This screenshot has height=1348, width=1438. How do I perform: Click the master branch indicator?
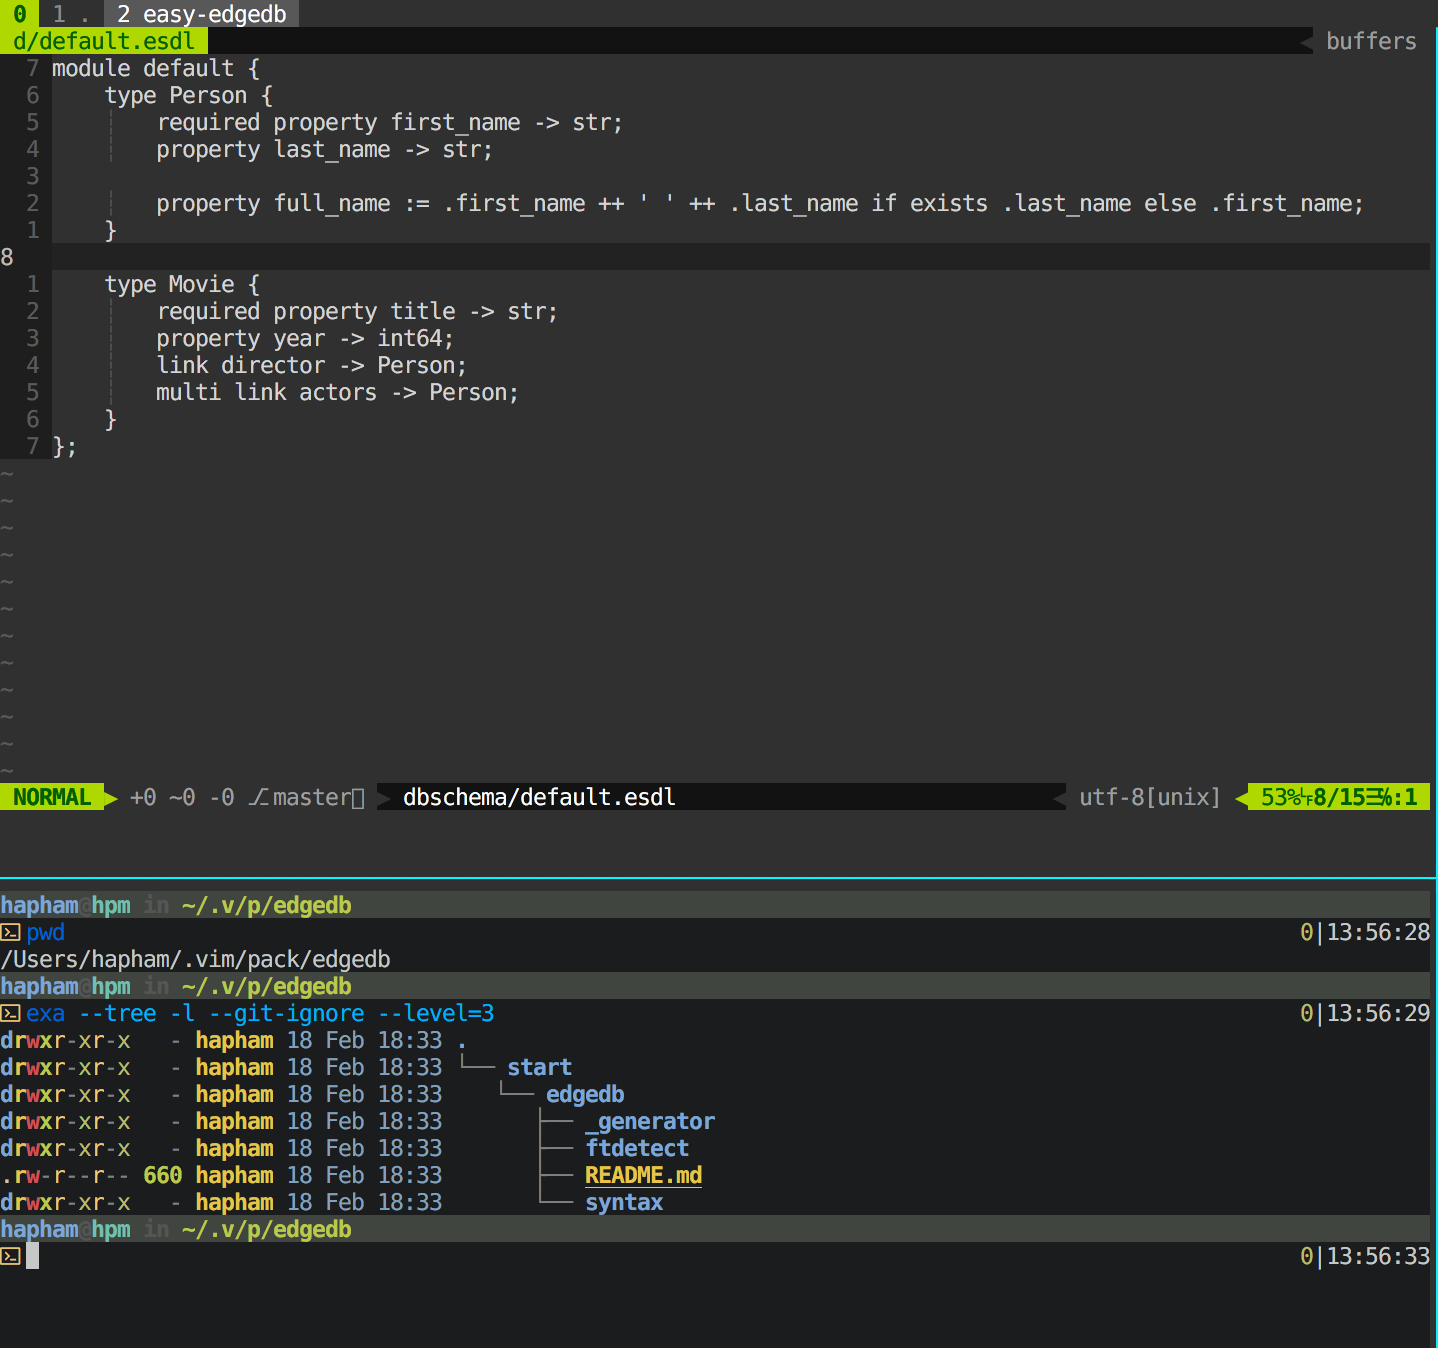click(x=306, y=797)
